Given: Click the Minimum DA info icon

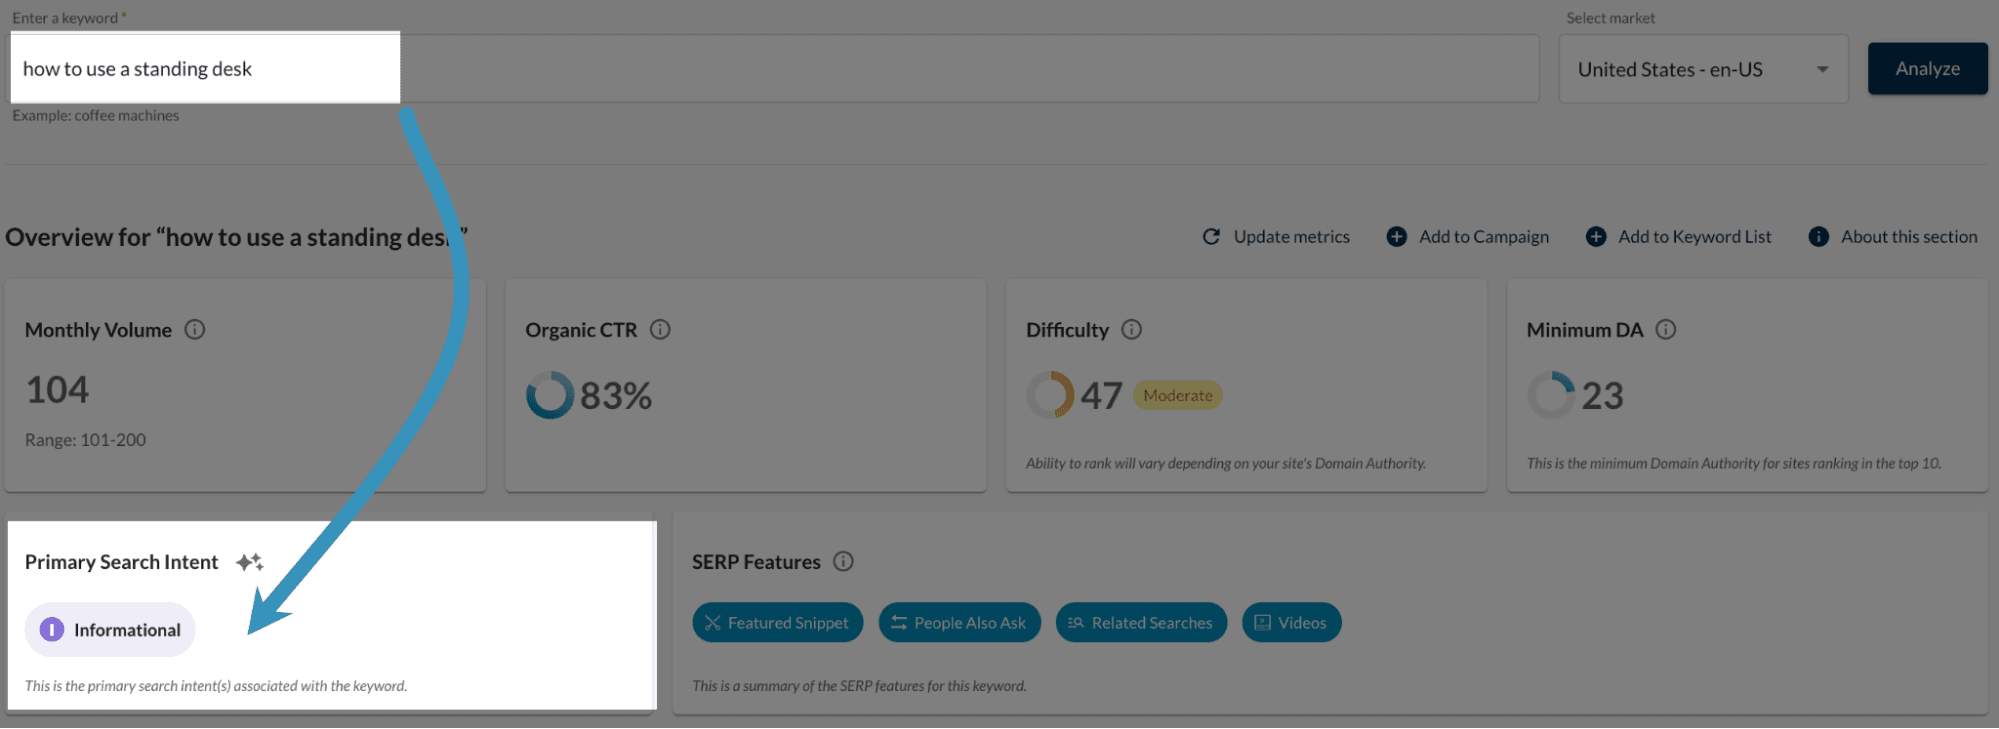Looking at the screenshot, I should tap(1665, 330).
